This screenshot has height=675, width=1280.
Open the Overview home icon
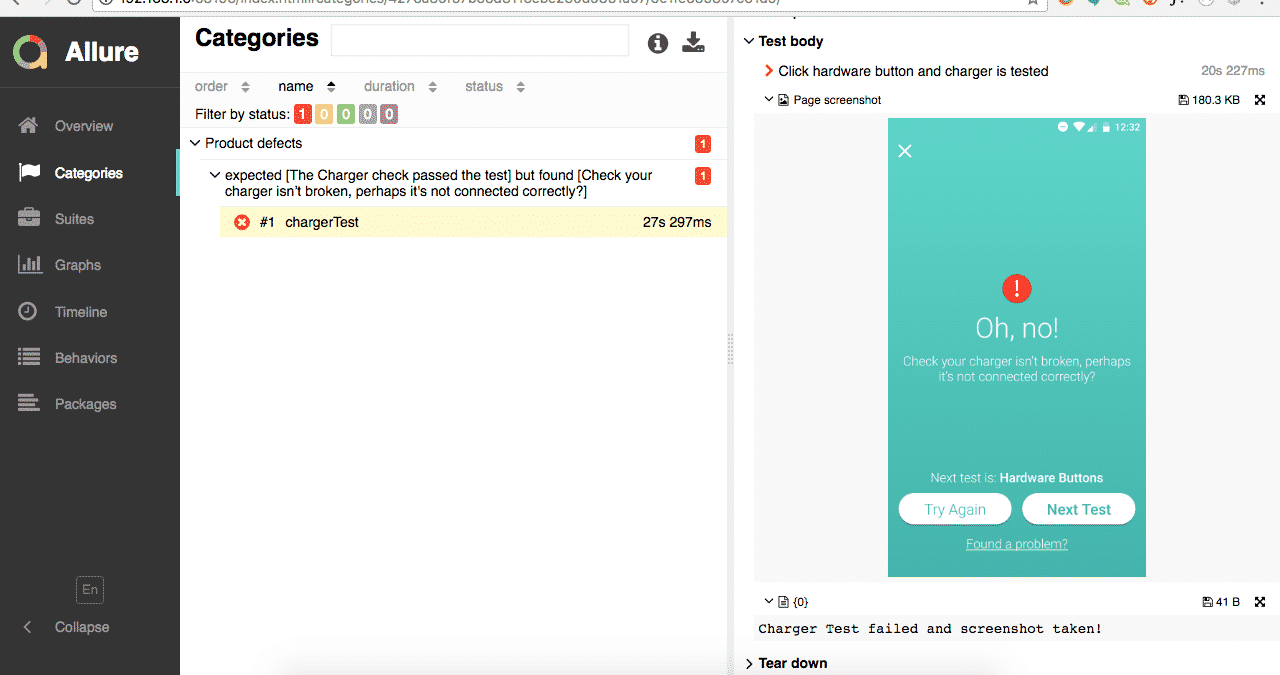(x=29, y=126)
